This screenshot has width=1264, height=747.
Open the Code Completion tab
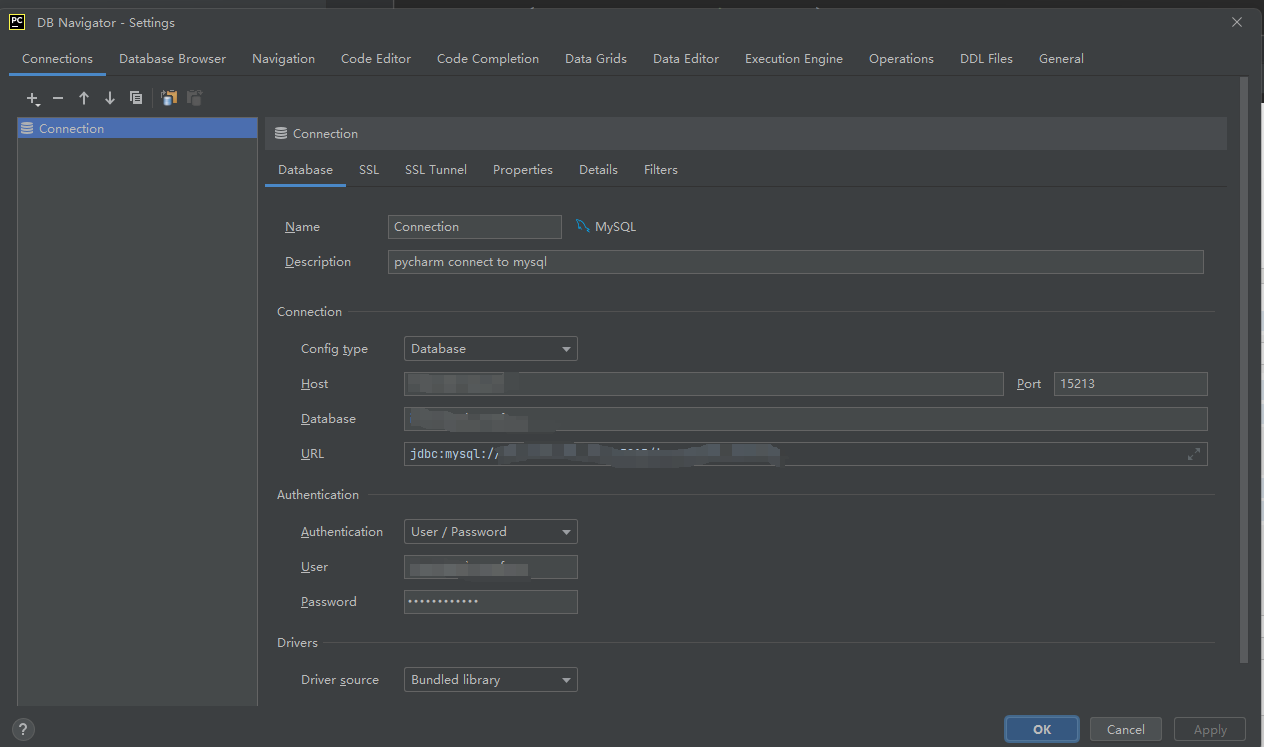(x=488, y=59)
